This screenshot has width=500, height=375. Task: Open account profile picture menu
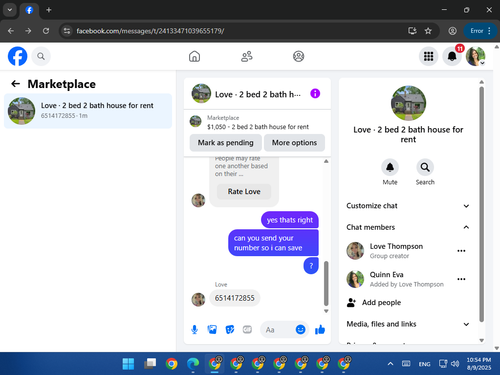[475, 56]
